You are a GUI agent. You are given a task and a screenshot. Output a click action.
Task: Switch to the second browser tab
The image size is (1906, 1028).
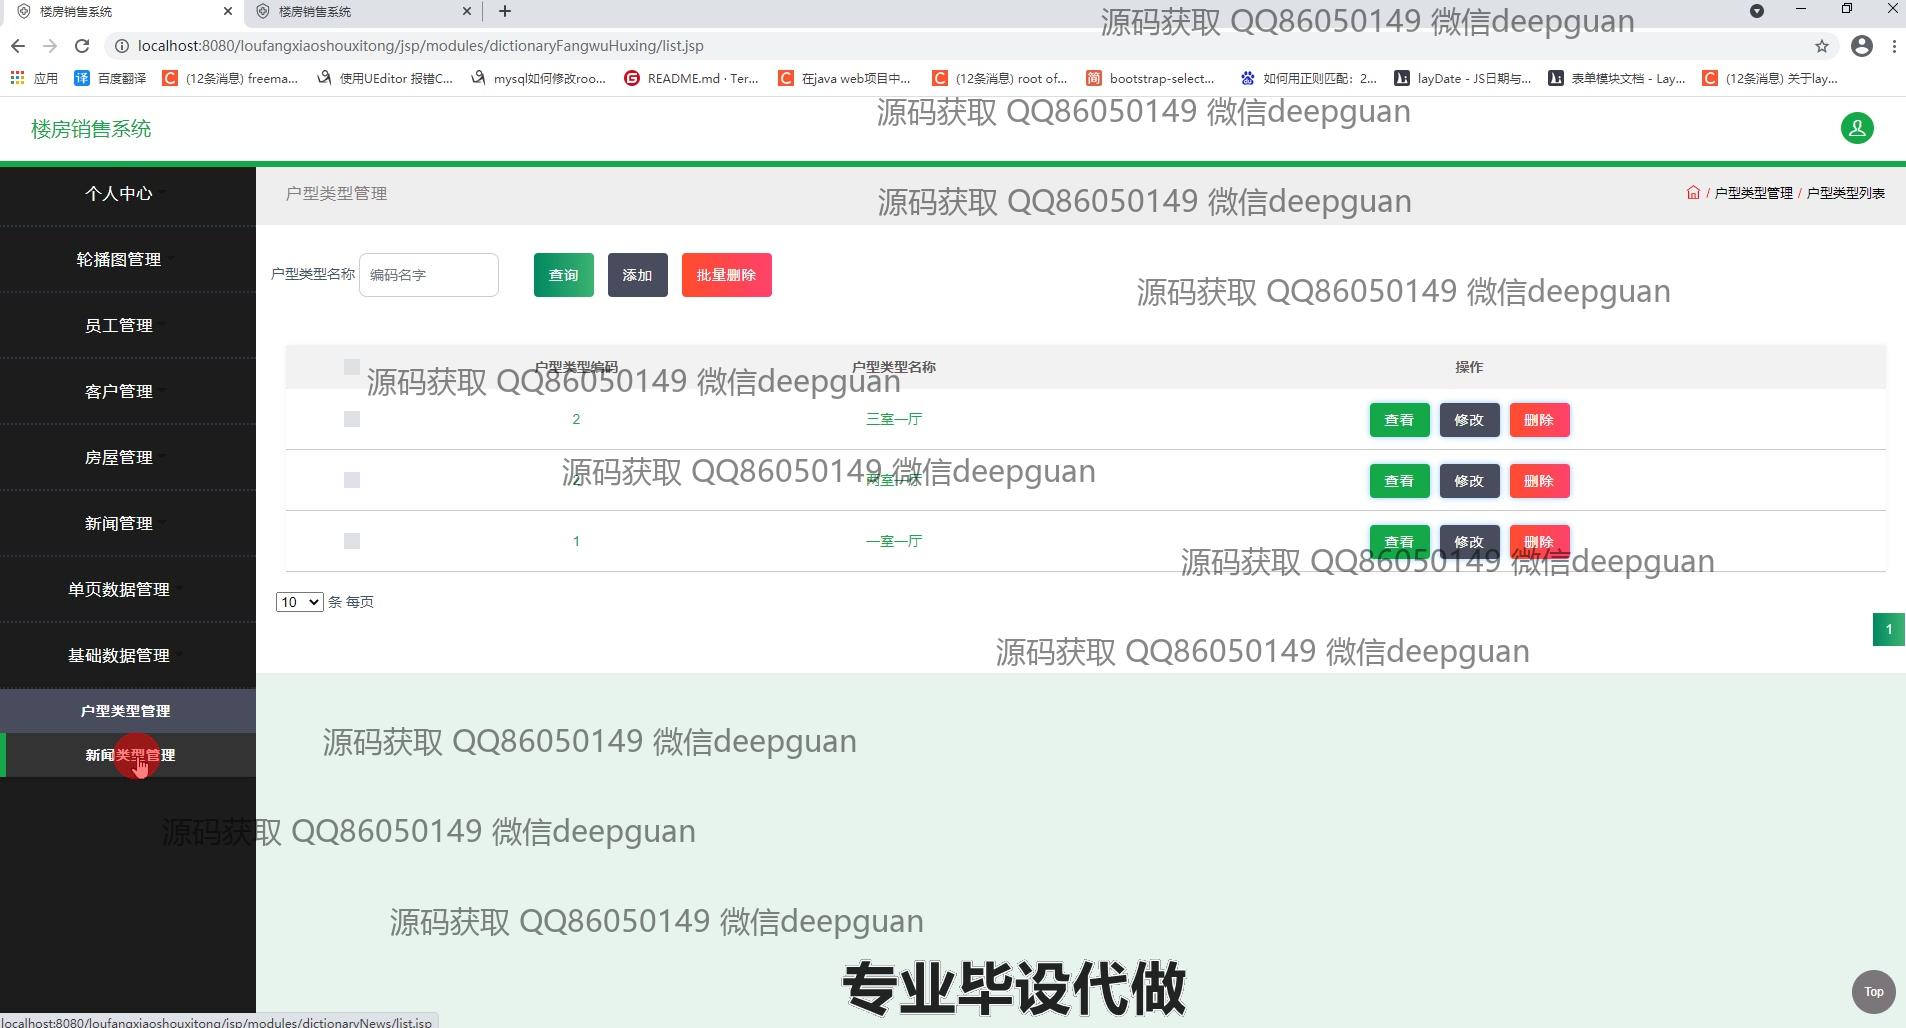360,12
